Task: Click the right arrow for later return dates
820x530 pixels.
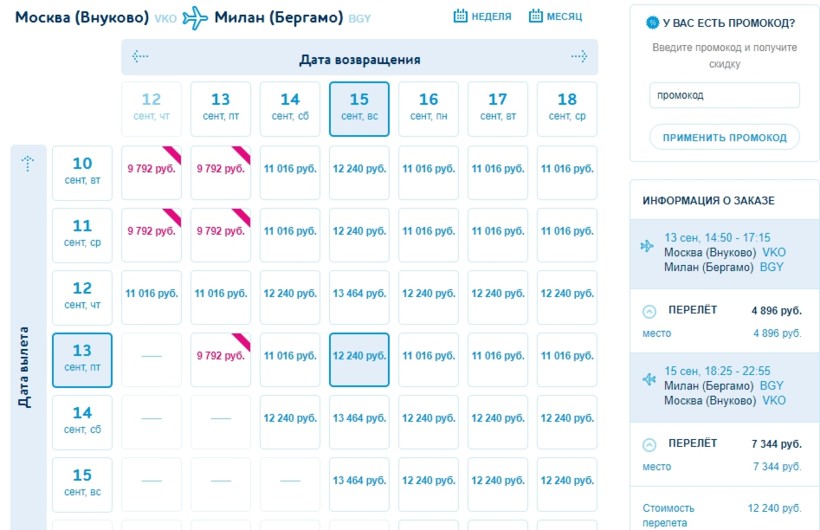Action: [579, 57]
